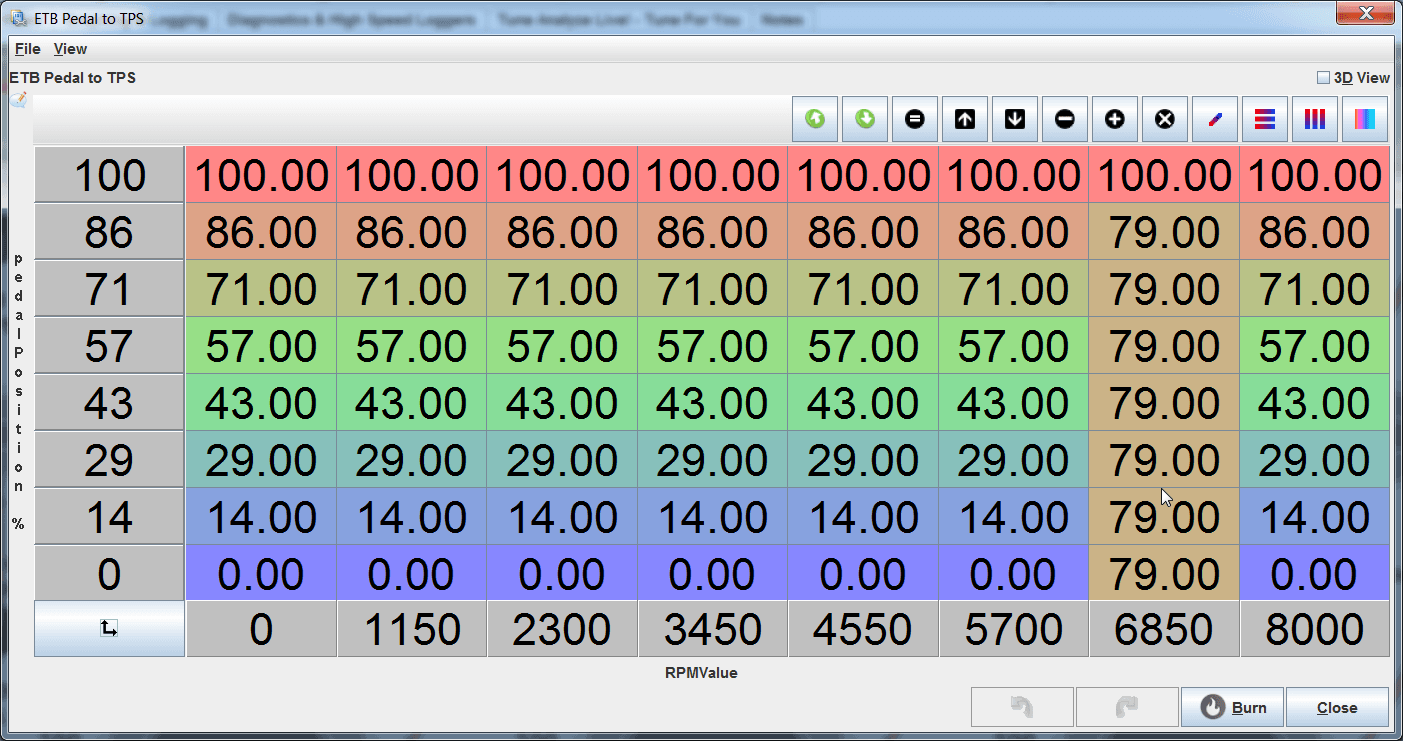Click the vertical stripes interpolate icon
Viewport: 1403px width, 741px height.
click(x=1315, y=119)
